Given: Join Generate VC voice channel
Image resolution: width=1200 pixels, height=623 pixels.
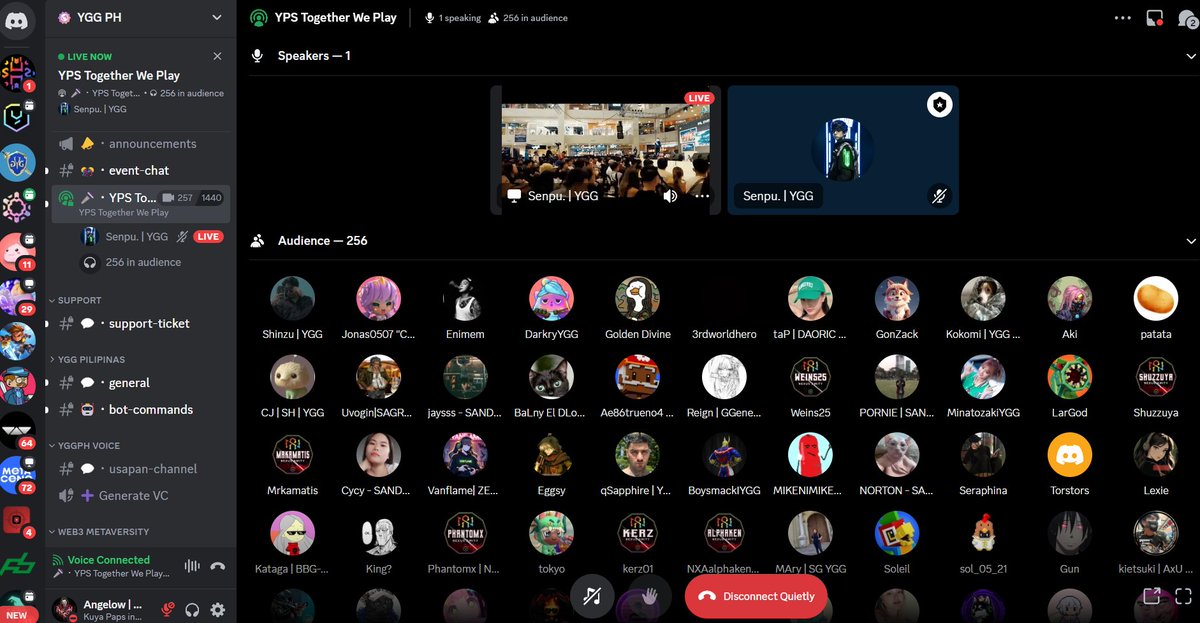Looking at the screenshot, I should pos(140,496).
